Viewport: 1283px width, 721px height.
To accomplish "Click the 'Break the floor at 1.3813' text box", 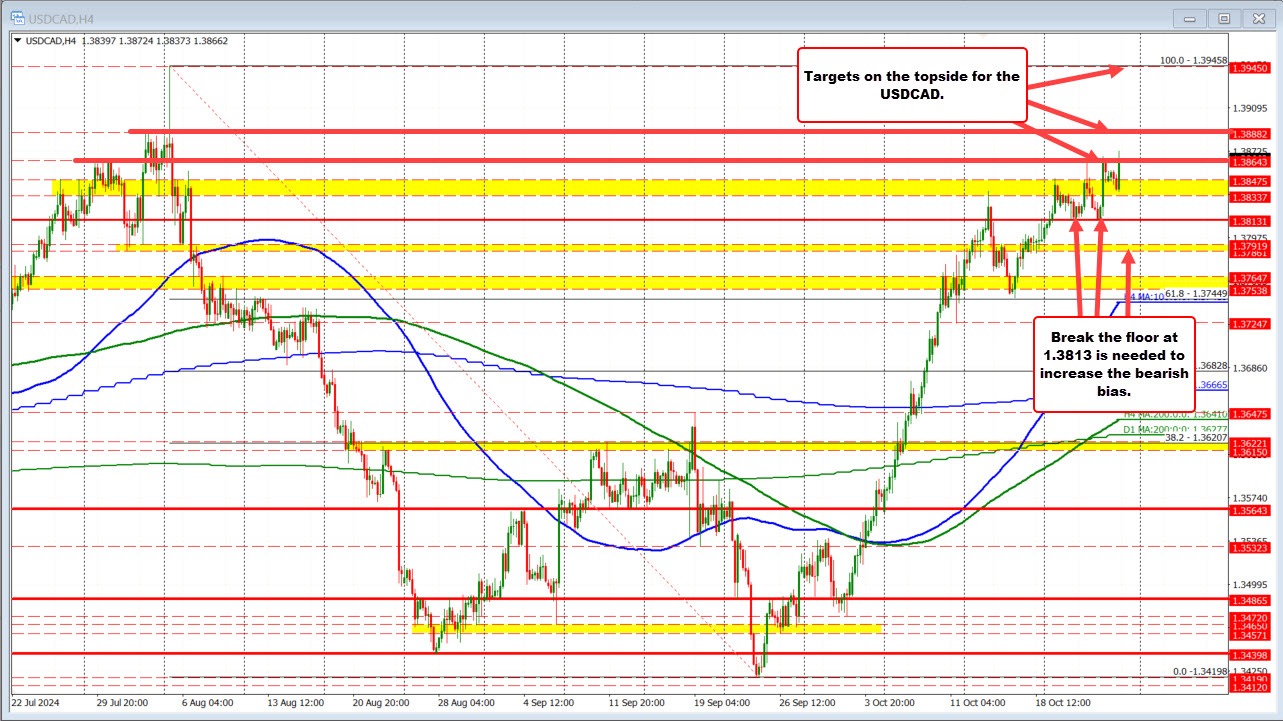I will pyautogui.click(x=1114, y=364).
